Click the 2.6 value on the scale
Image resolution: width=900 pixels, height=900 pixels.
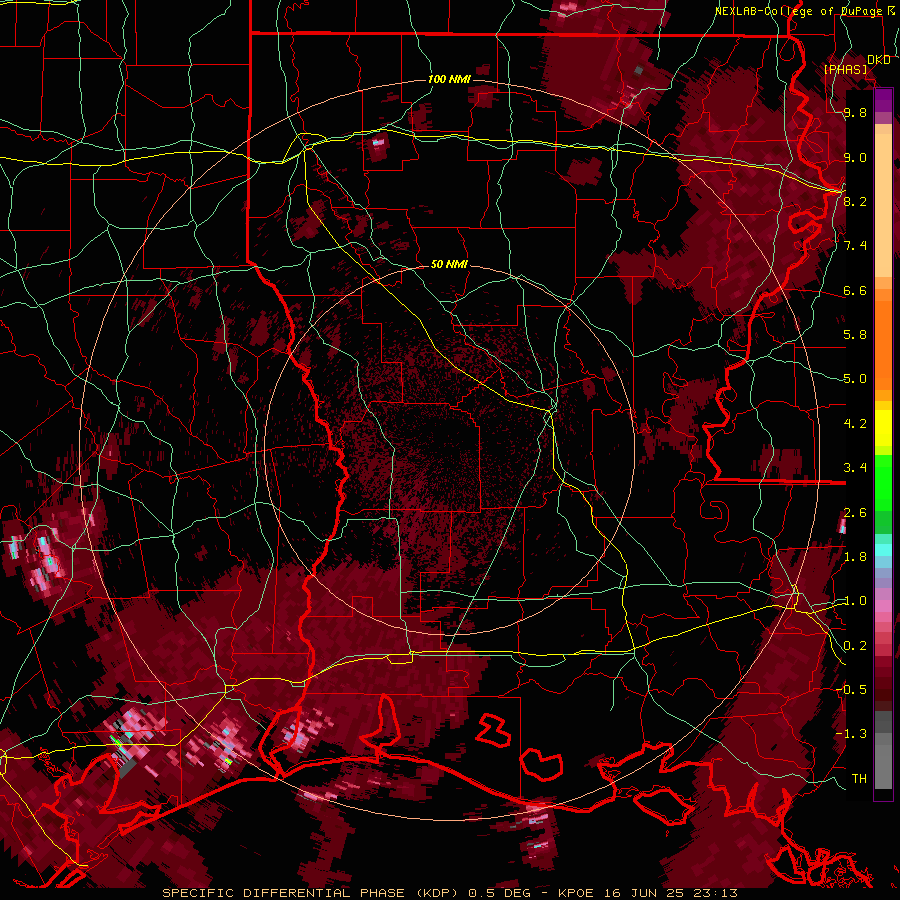pos(855,513)
